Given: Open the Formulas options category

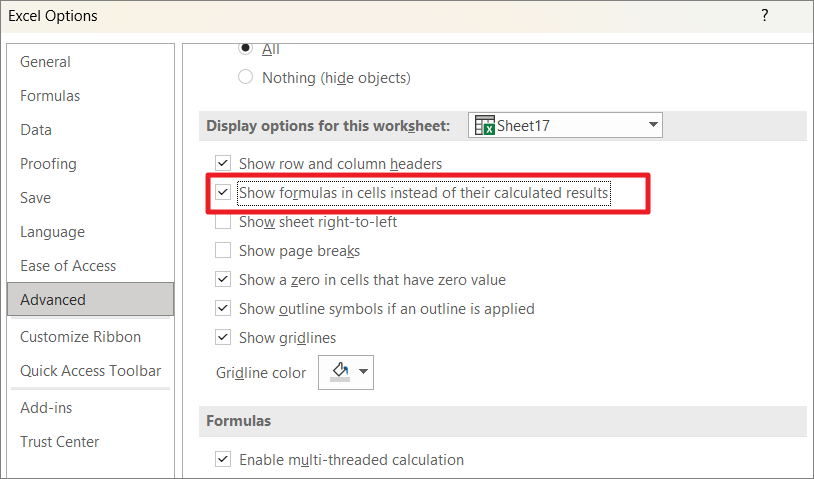Looking at the screenshot, I should (50, 96).
